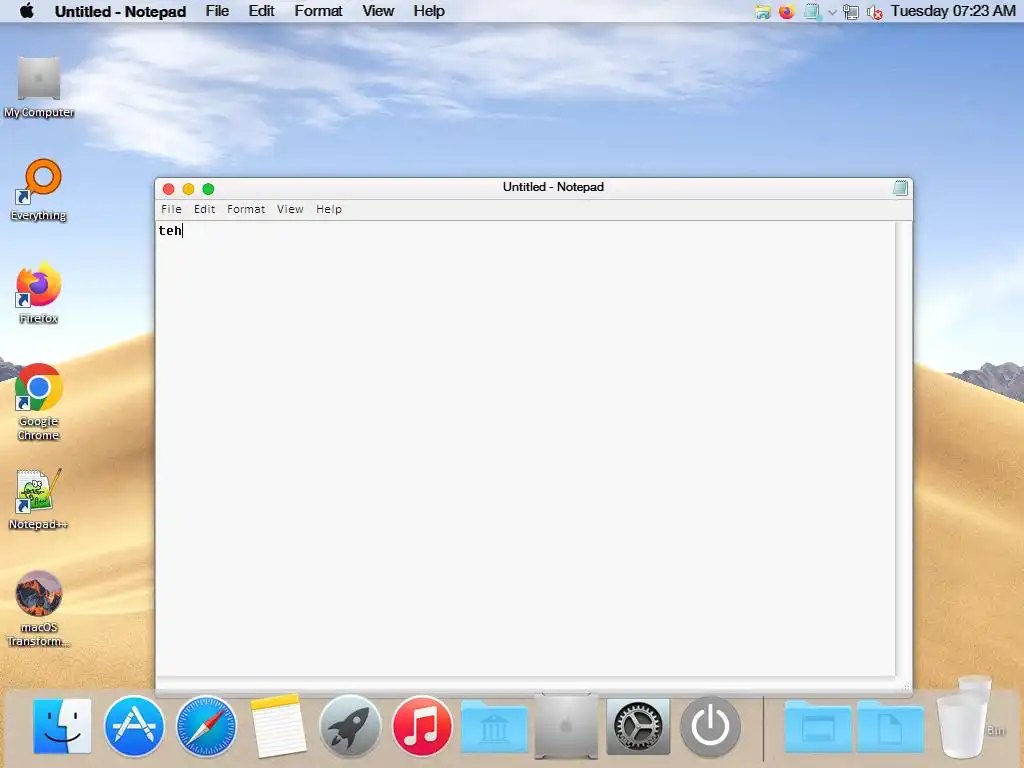
Task: Click the Notepad vertical scrollbar
Action: click(903, 449)
